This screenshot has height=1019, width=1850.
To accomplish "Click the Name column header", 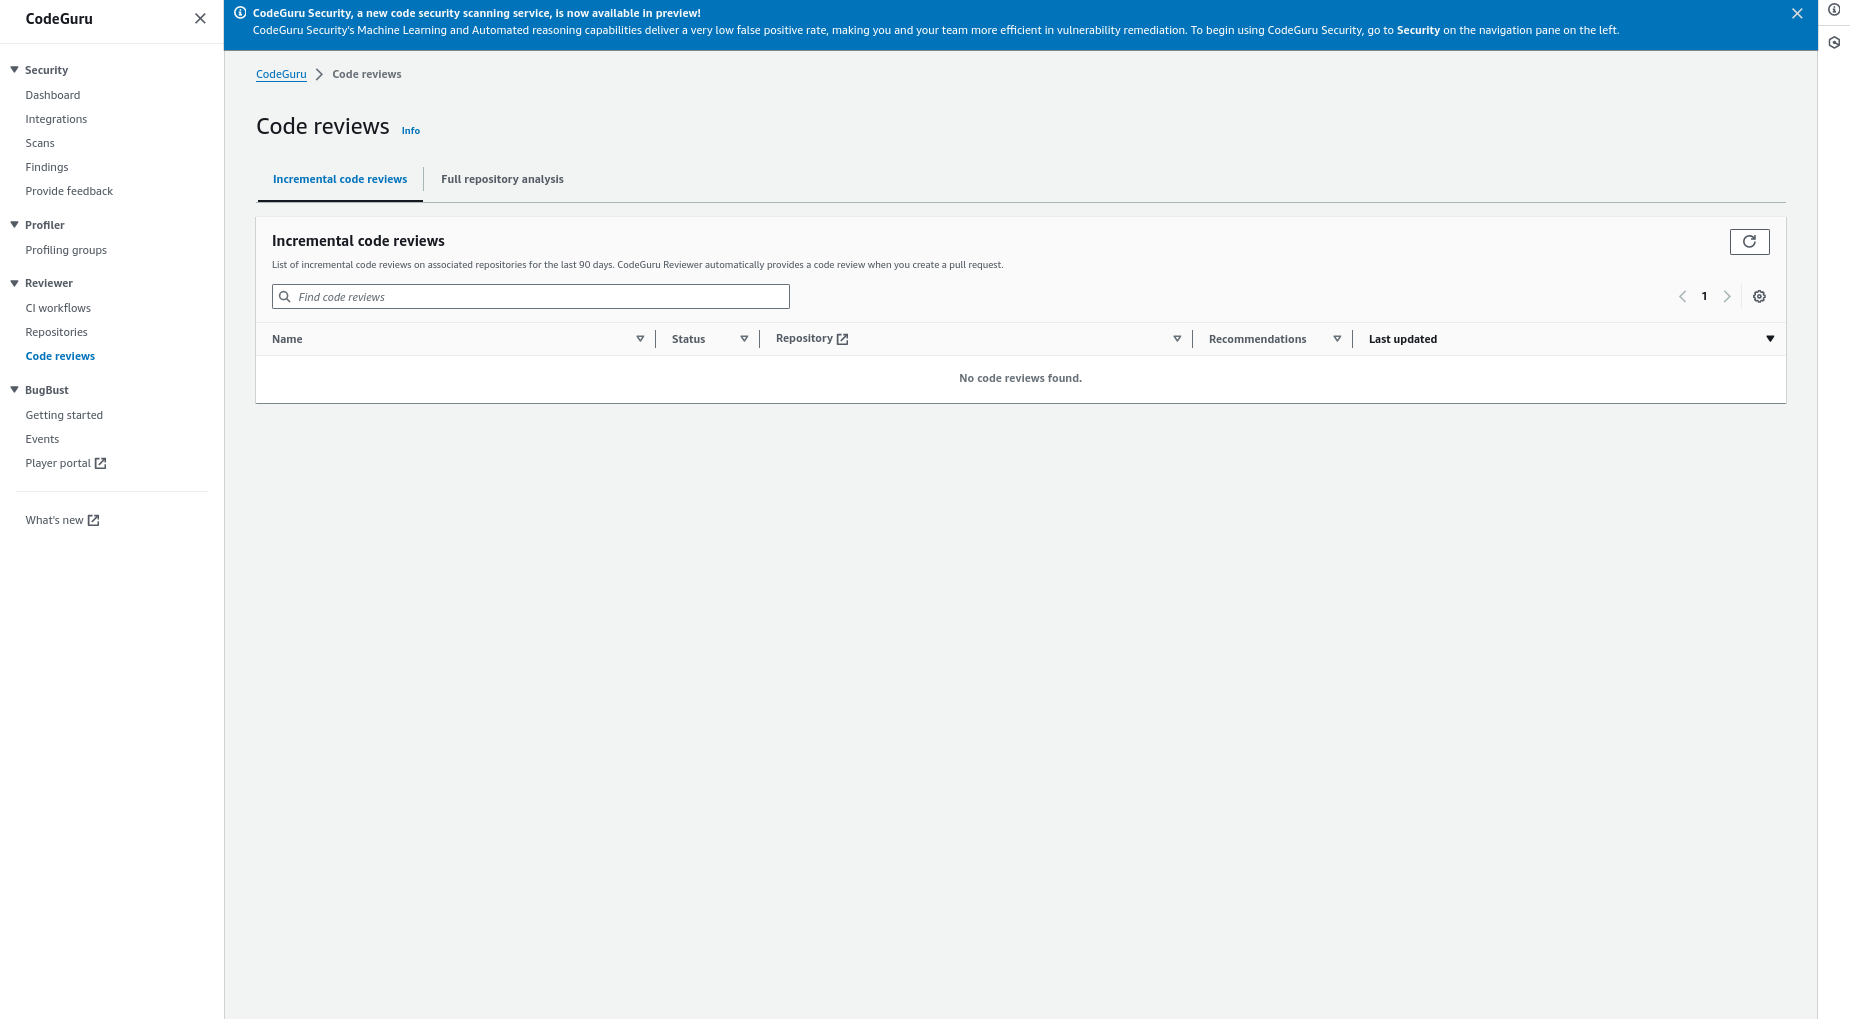I will 287,339.
